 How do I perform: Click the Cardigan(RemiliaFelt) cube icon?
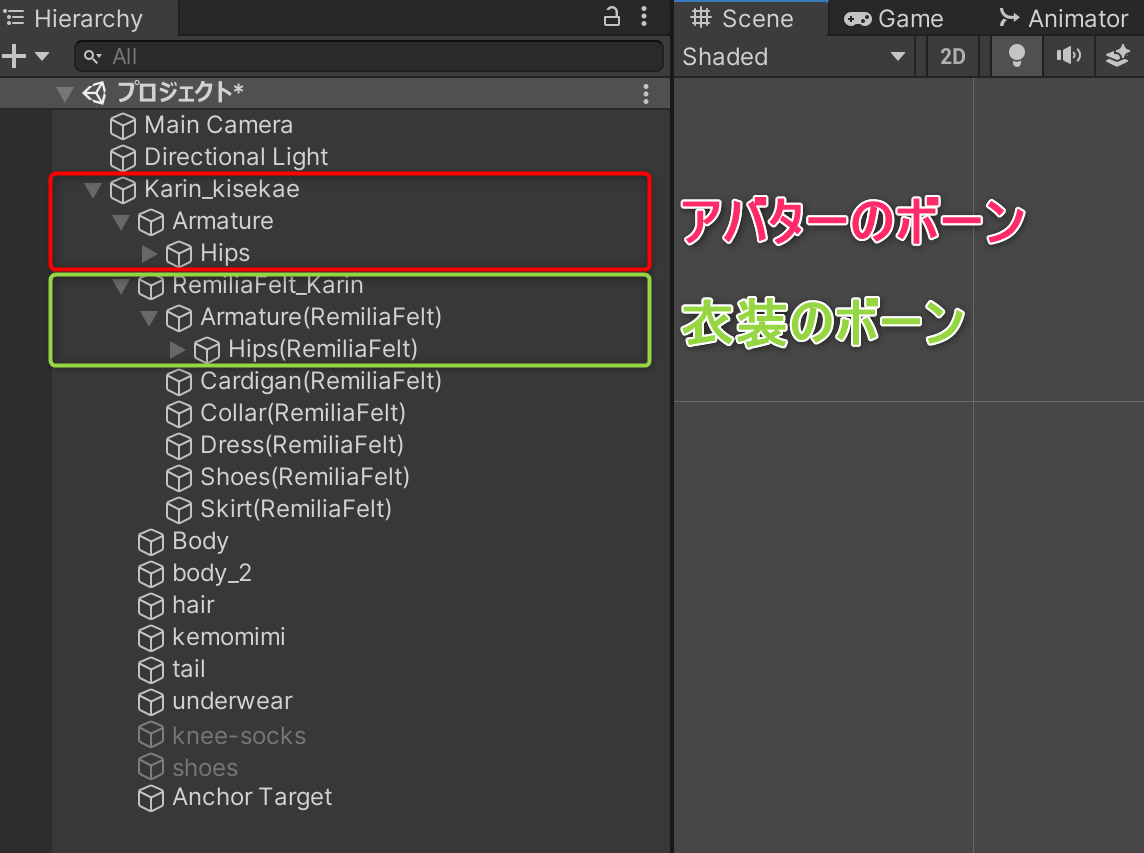tap(179, 382)
